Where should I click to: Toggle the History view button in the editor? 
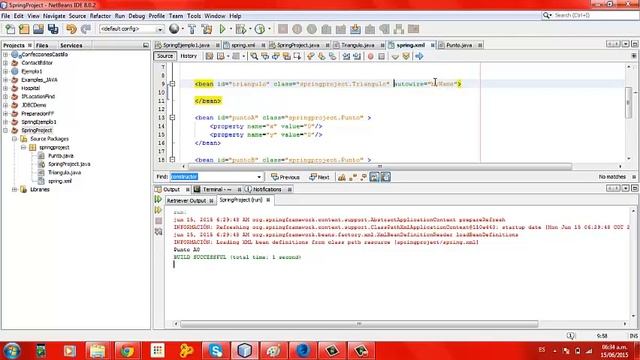click(x=189, y=56)
